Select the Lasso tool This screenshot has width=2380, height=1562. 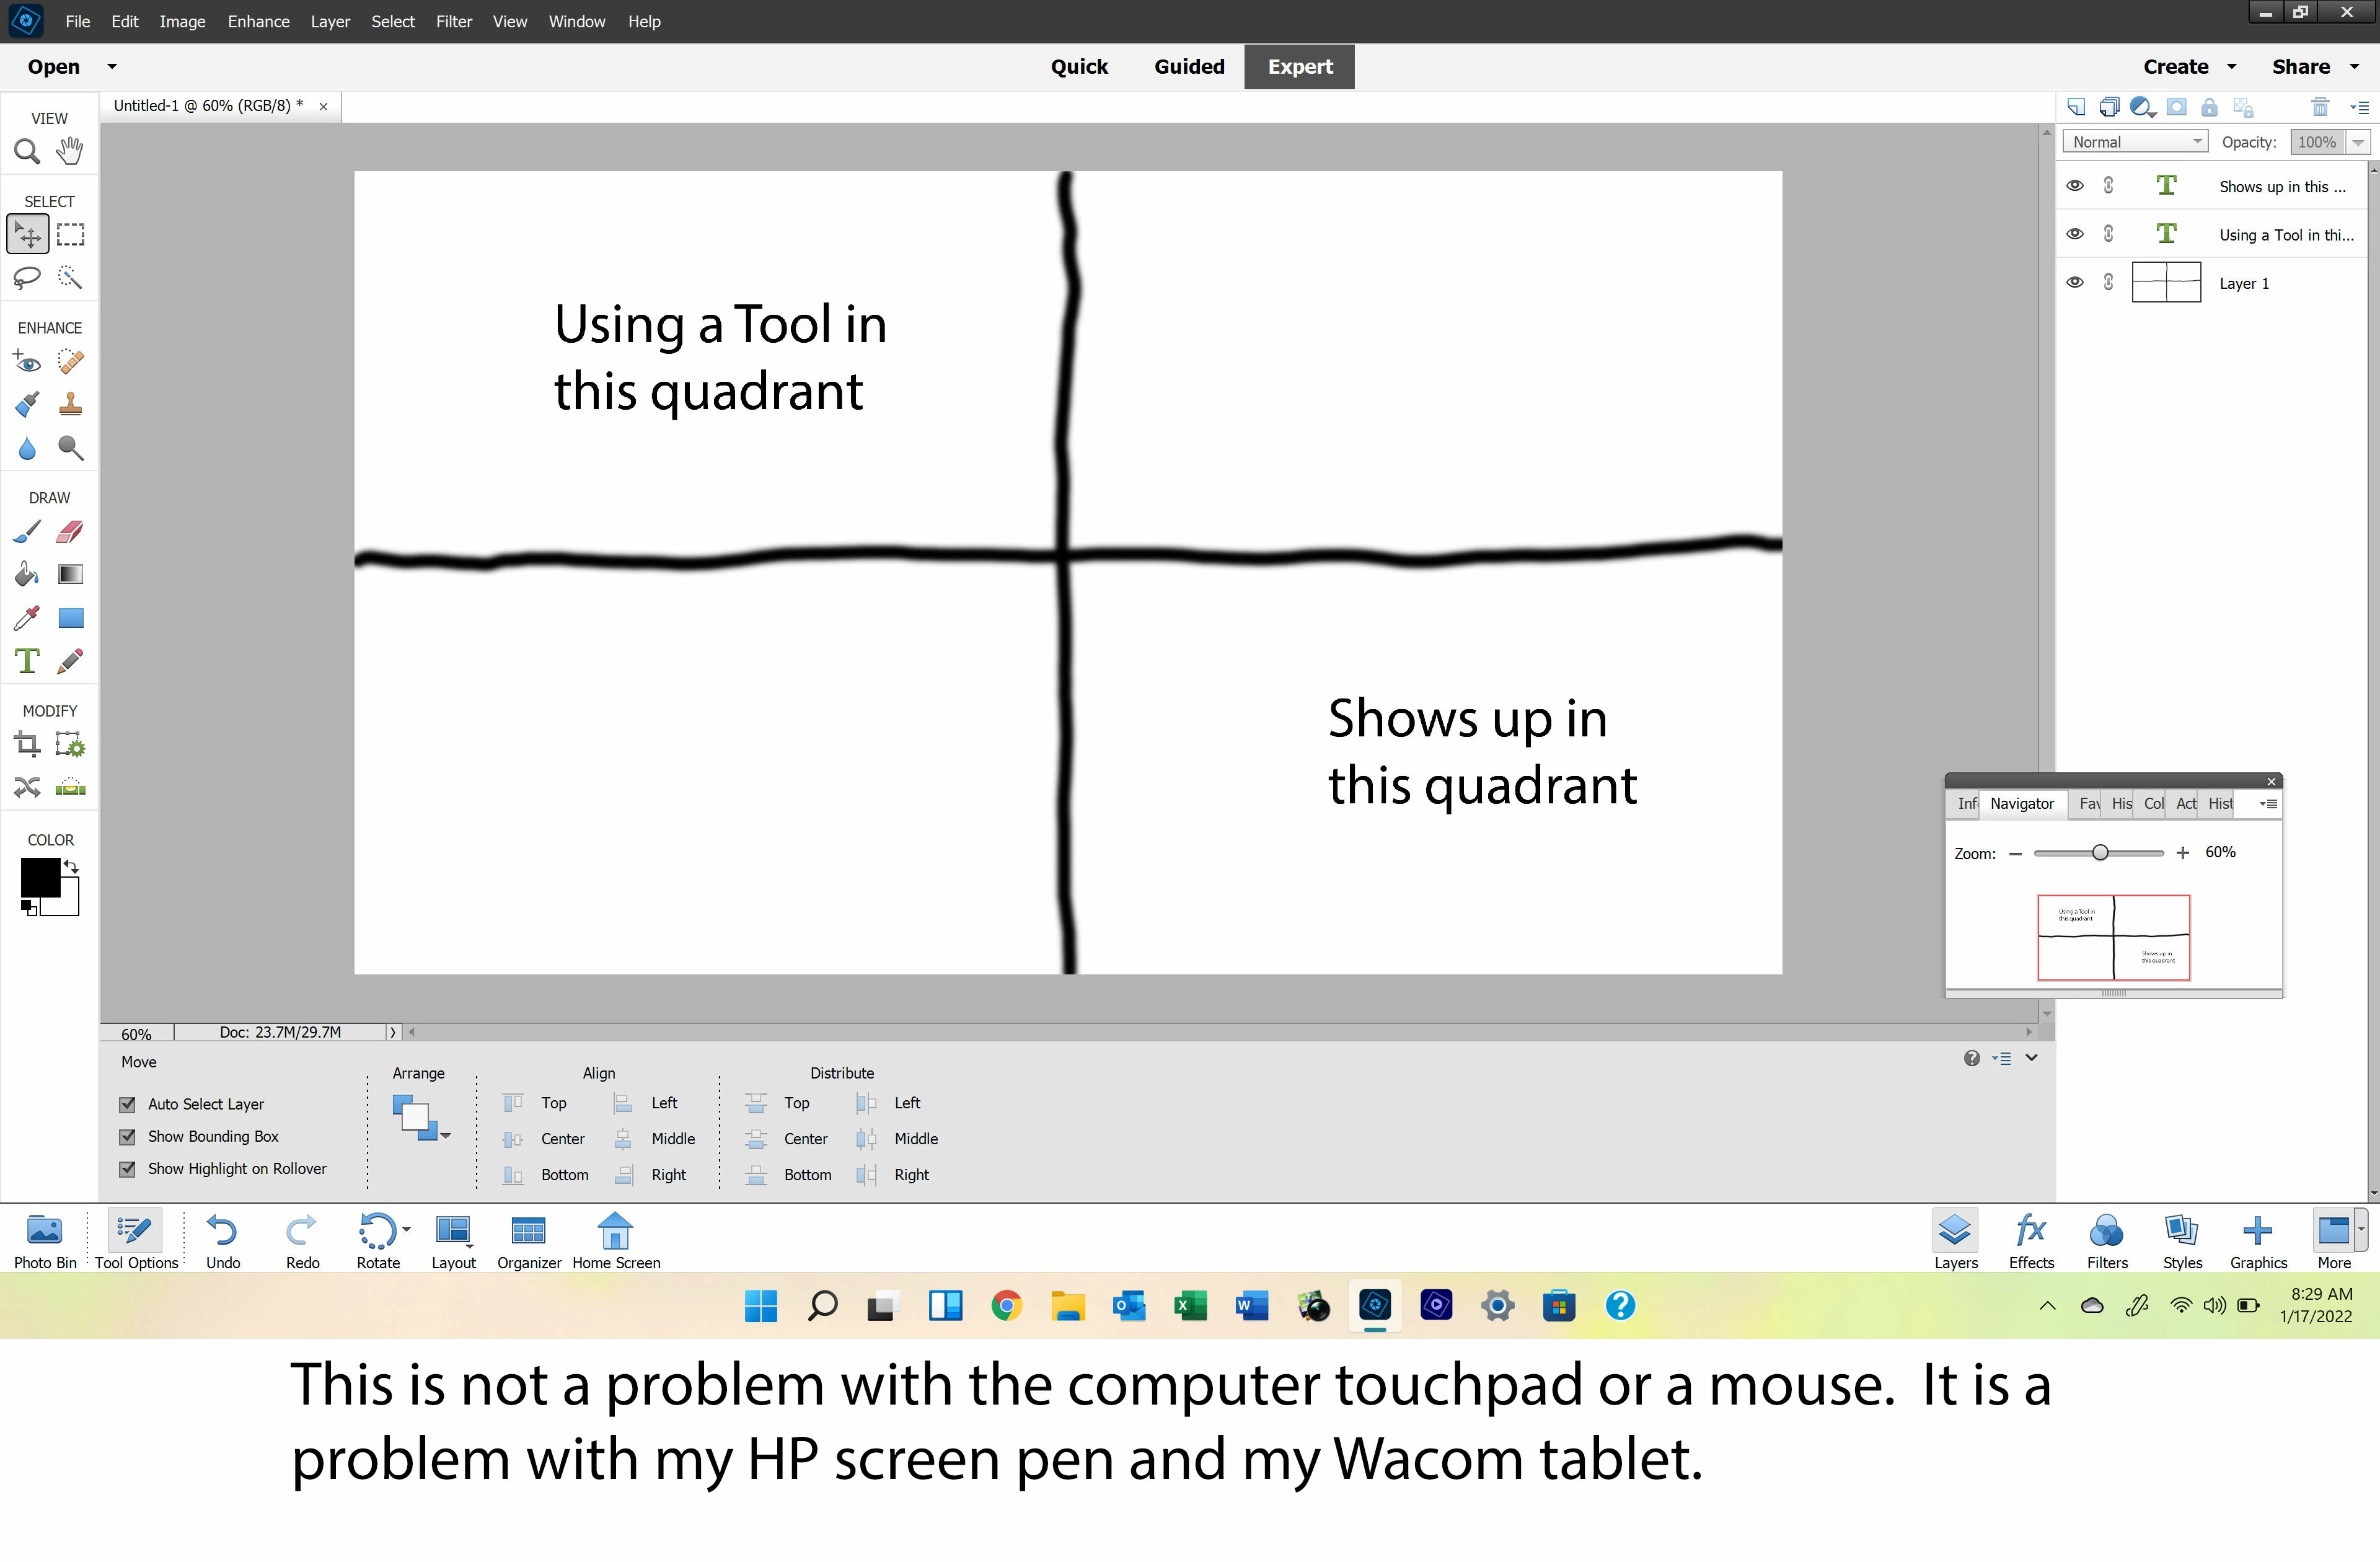27,277
